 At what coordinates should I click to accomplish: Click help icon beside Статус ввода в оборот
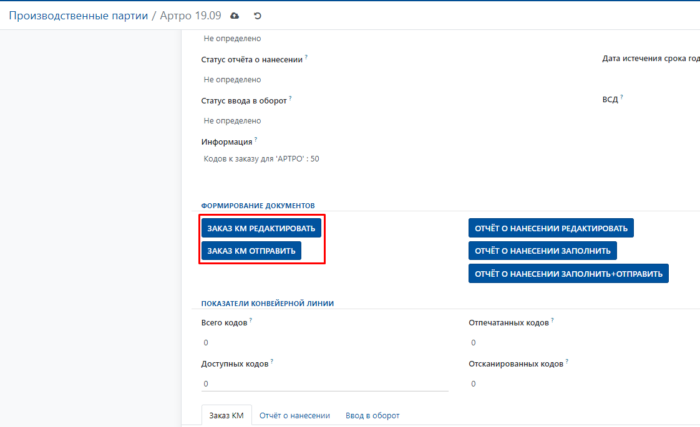pyautogui.click(x=291, y=99)
